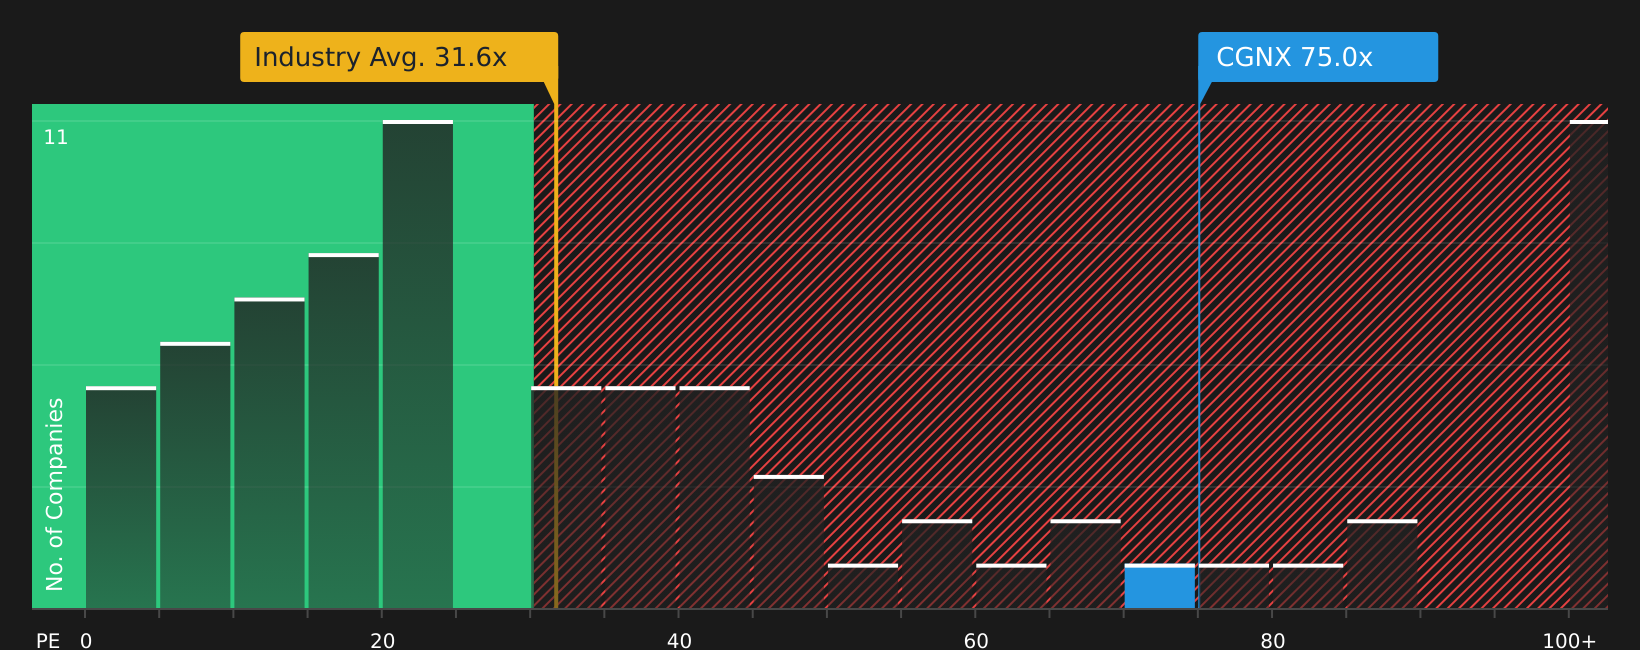Select the first bar in the 0-5 PE range

121,498
